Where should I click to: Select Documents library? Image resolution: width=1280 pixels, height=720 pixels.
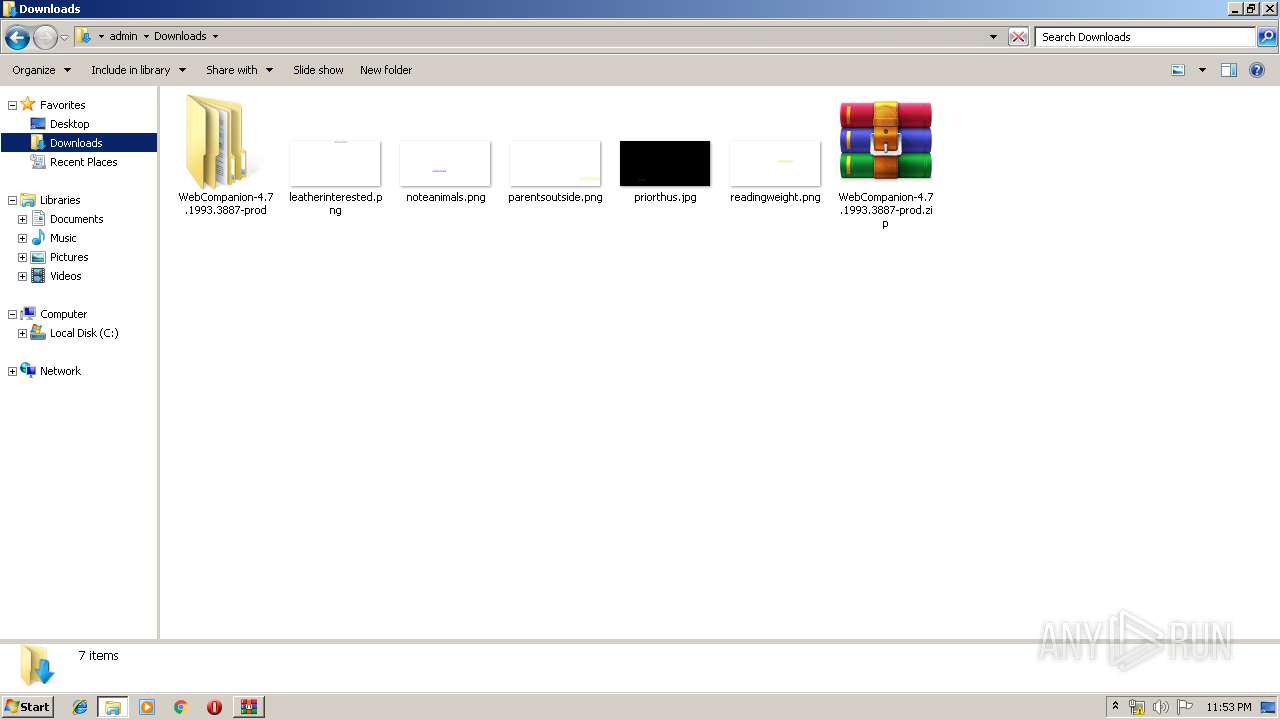[76, 219]
